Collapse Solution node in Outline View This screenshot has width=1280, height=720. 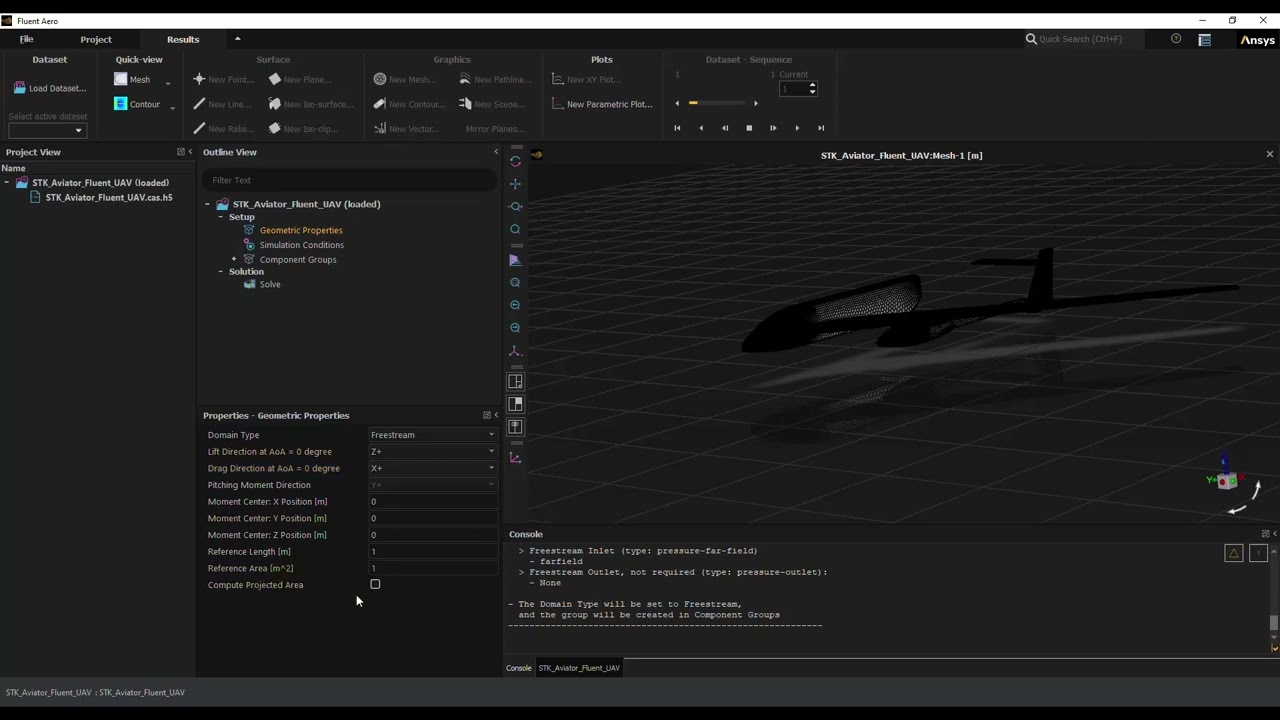point(221,272)
